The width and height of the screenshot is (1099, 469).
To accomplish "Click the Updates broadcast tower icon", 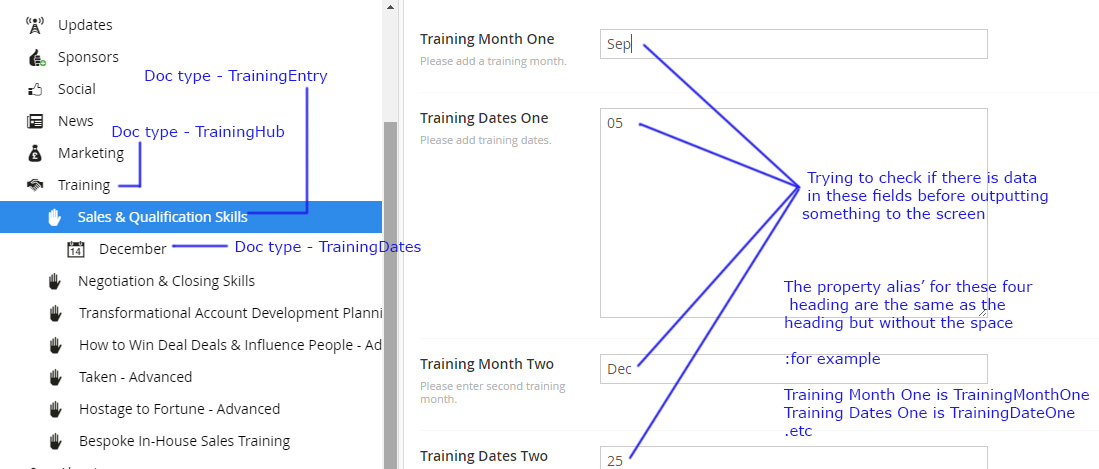I will 36,25.
